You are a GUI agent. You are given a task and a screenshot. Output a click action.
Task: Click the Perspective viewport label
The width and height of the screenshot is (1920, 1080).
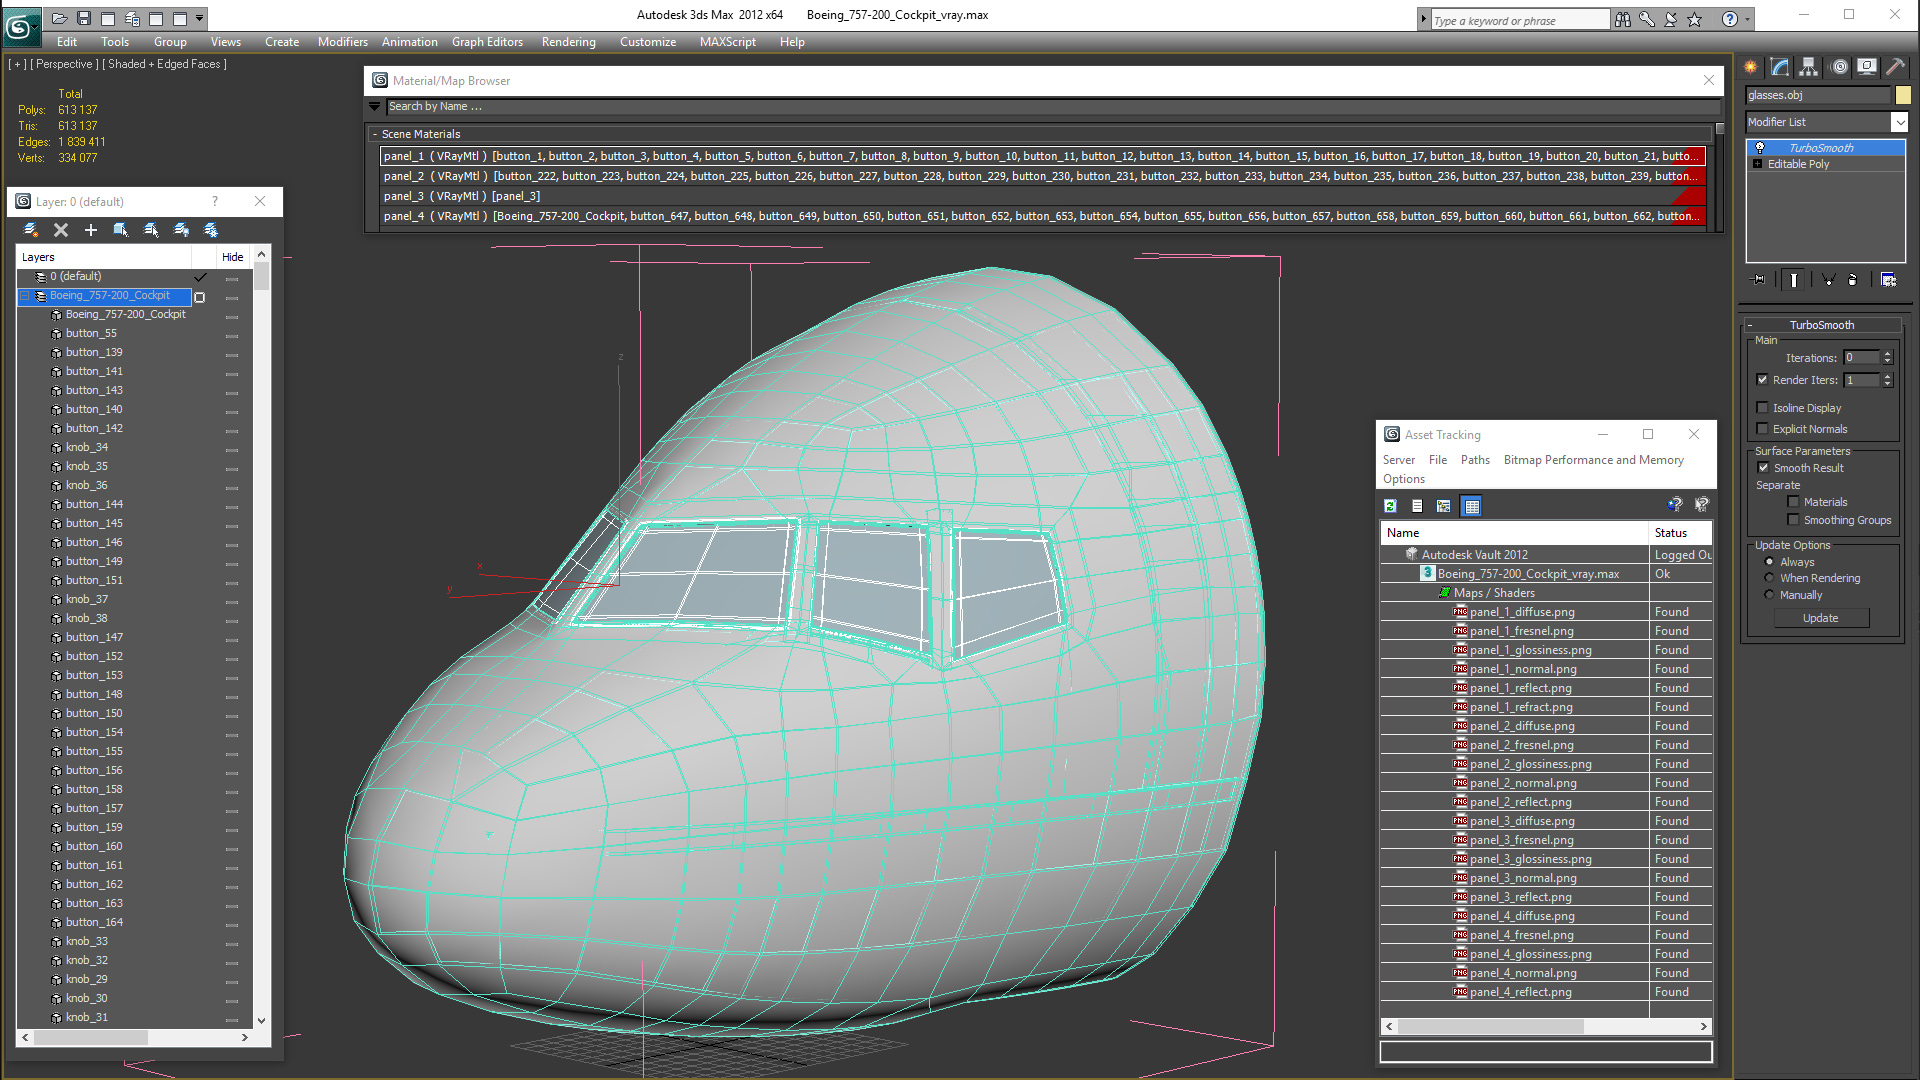[64, 64]
